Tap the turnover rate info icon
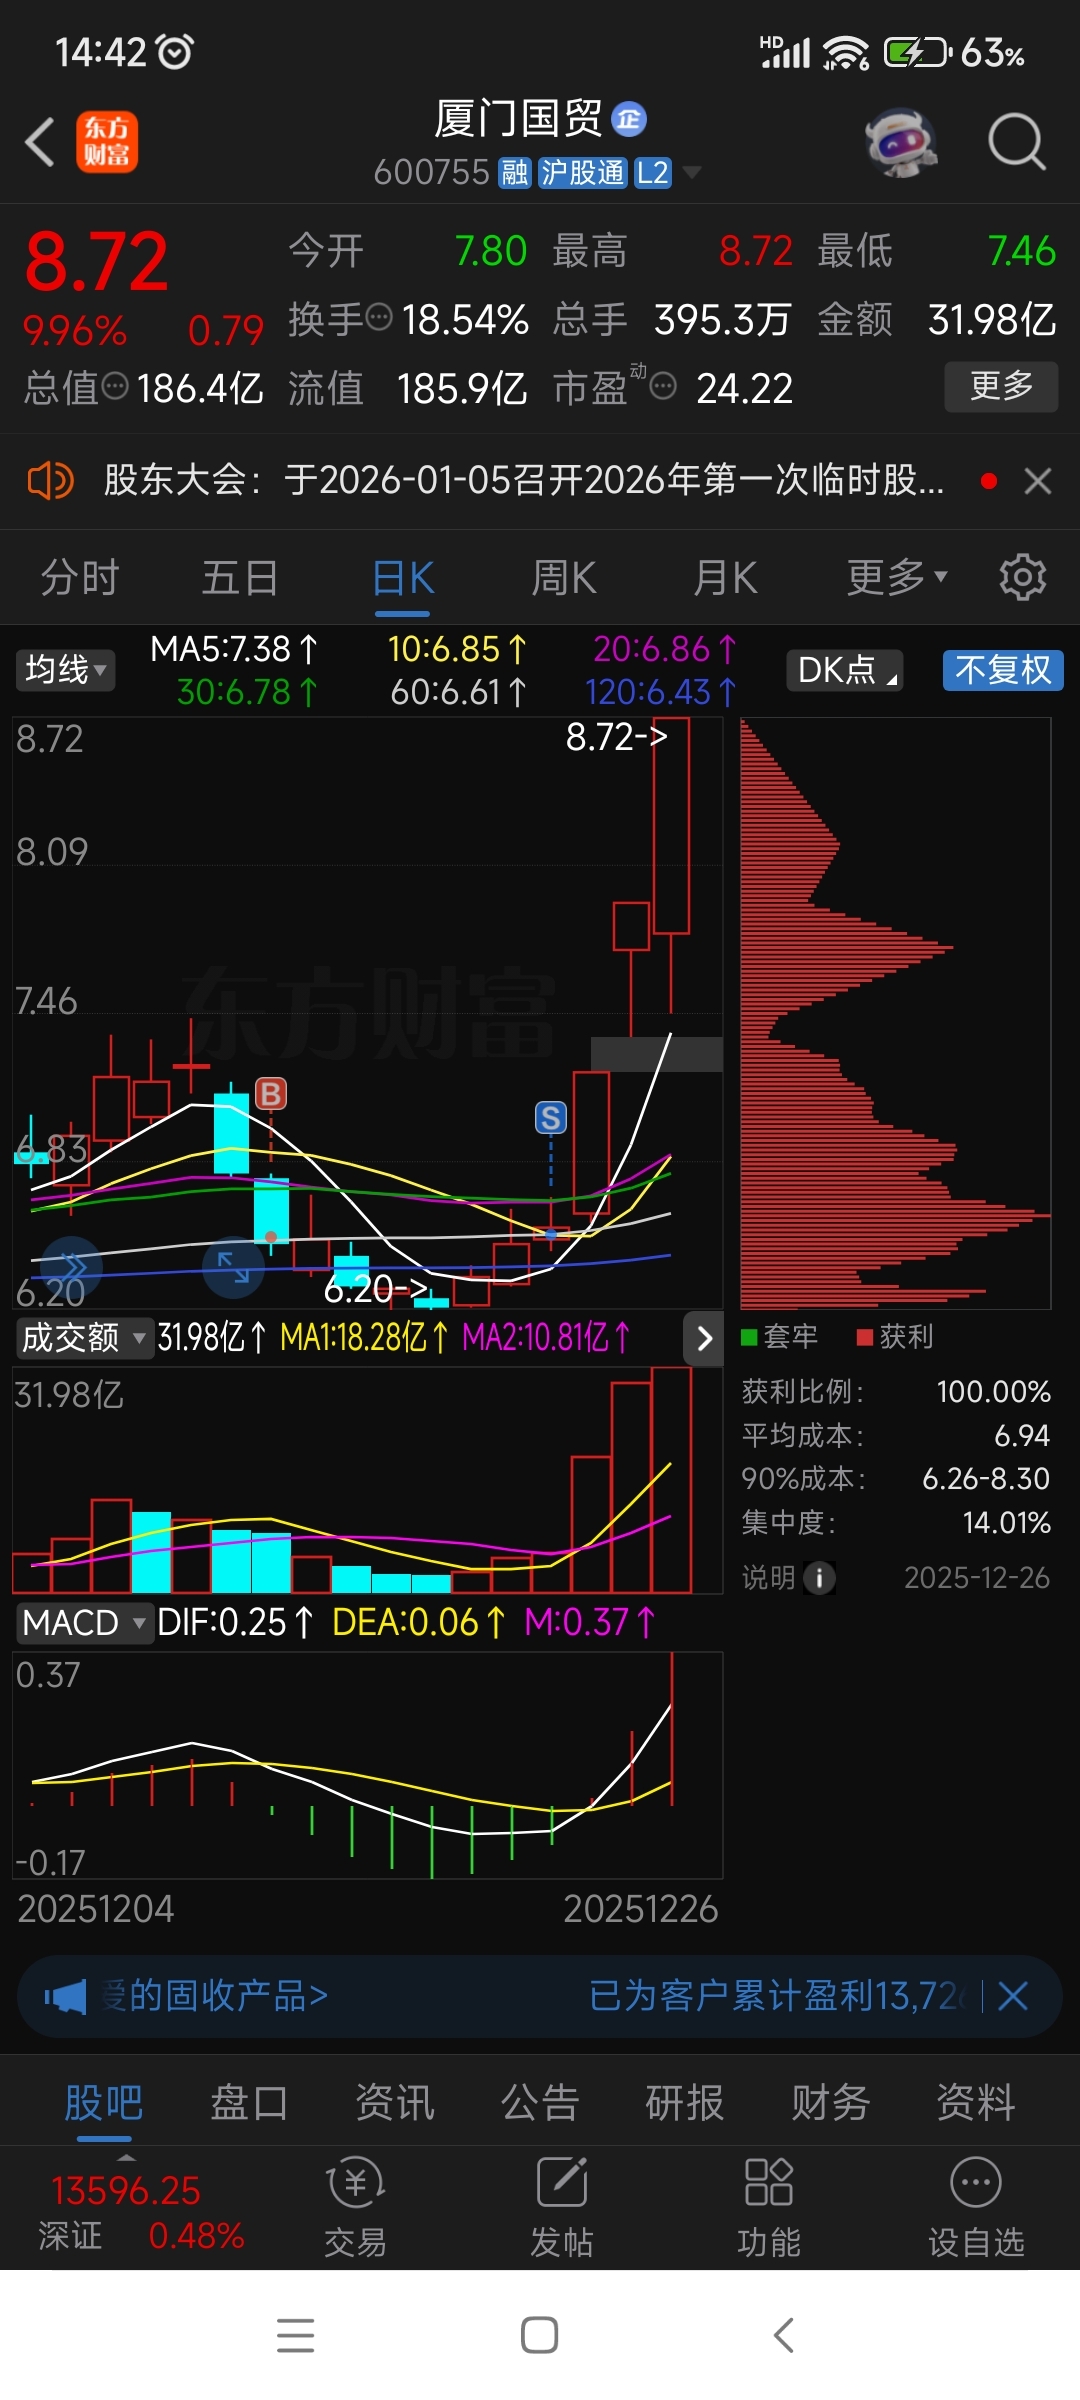1080x2400 pixels. click(x=379, y=318)
